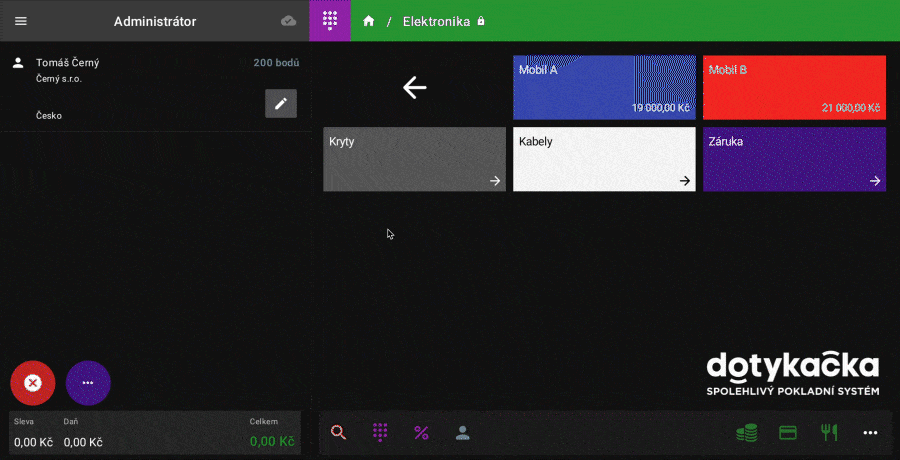This screenshot has width=900, height=460.
Task: Open bottom-right three dots menu
Action: (870, 433)
